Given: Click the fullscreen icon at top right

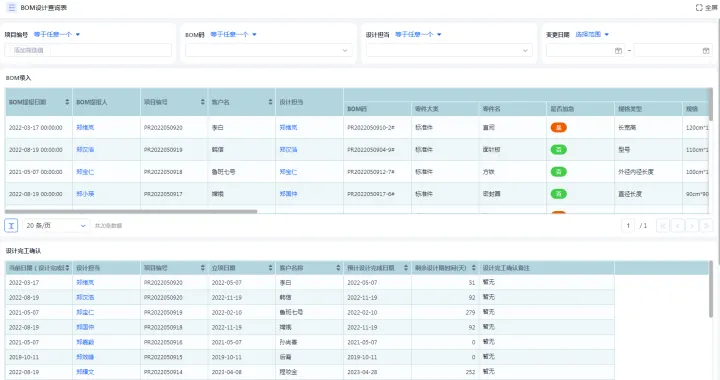Looking at the screenshot, I should pos(699,8).
